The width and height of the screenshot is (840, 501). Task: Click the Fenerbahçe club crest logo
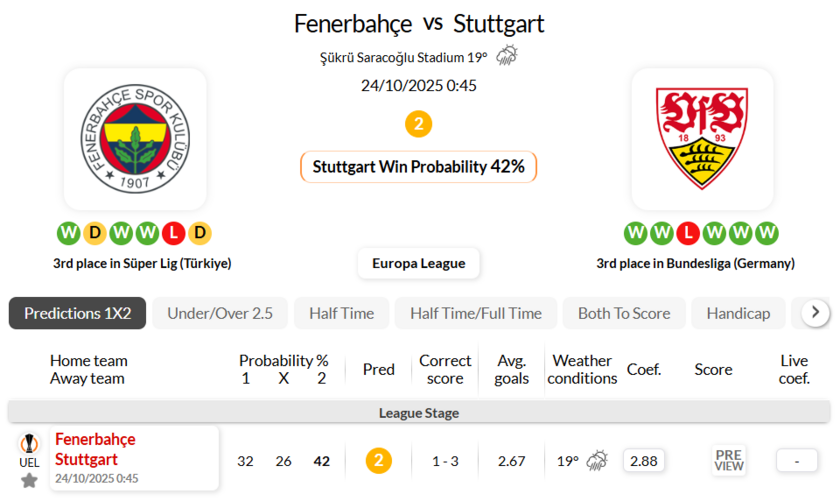135,139
